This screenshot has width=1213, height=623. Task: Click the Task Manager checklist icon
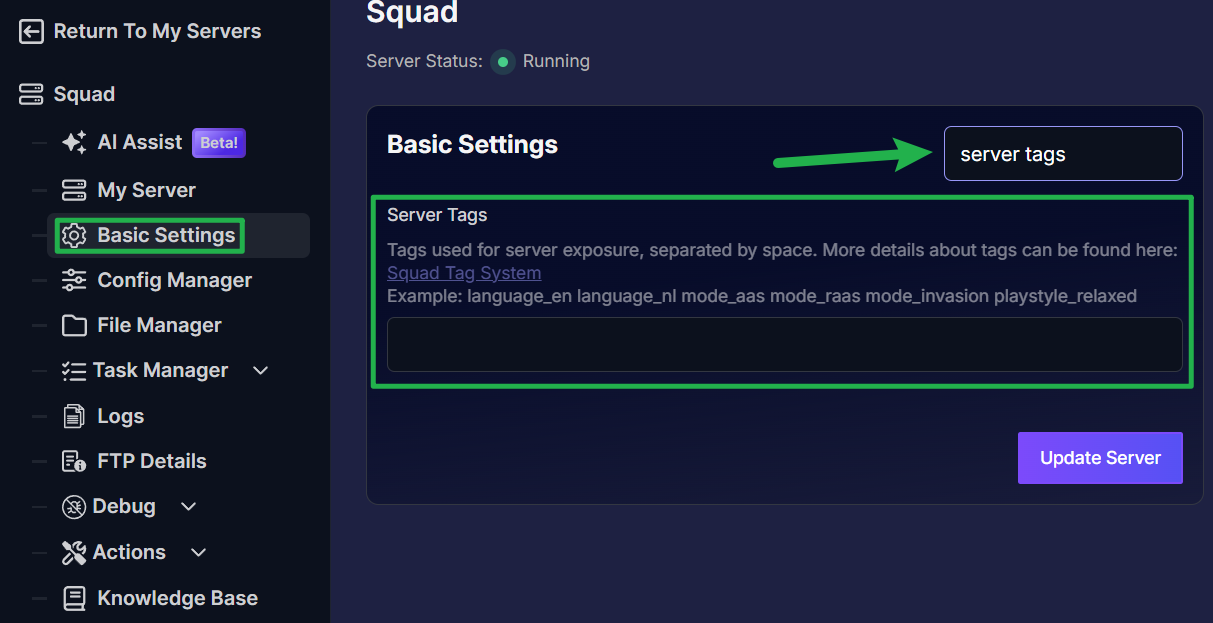pyautogui.click(x=74, y=371)
